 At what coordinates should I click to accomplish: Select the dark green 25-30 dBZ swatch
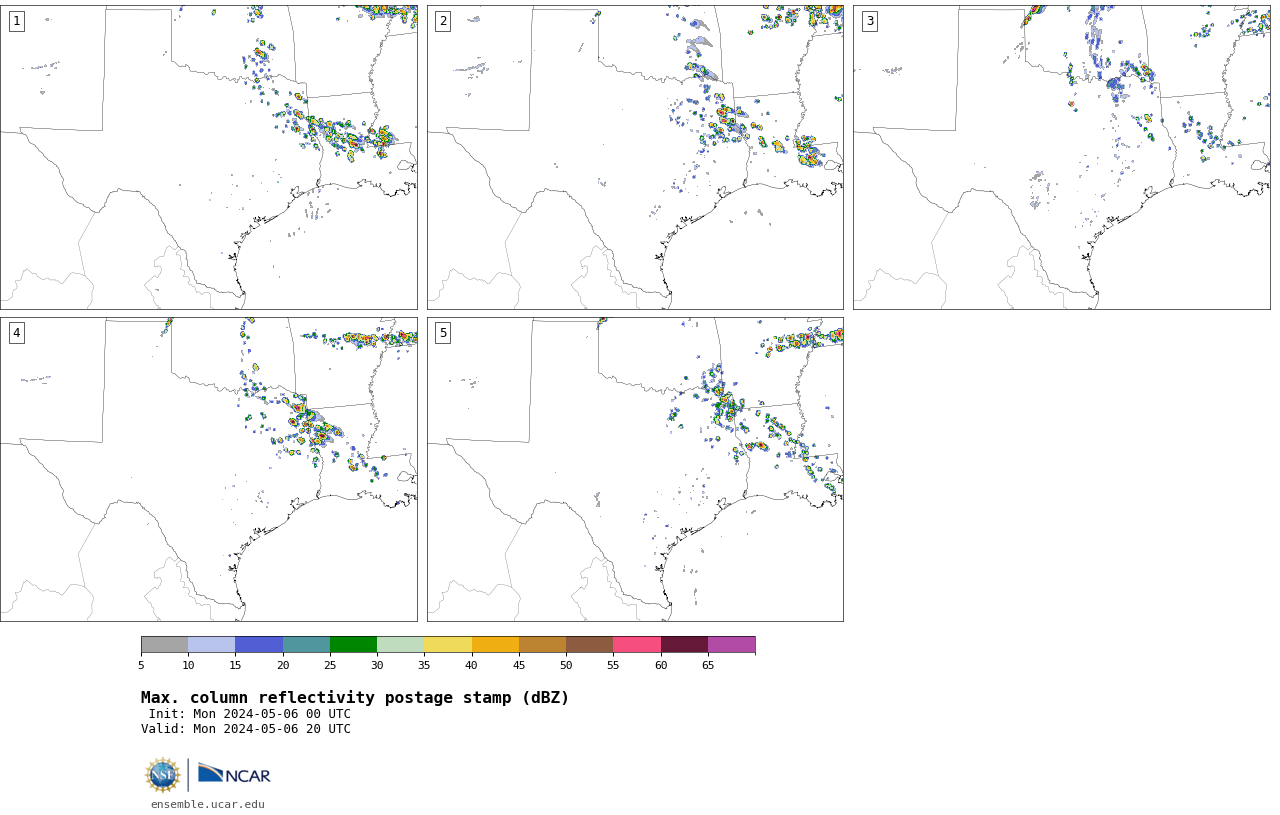(x=353, y=644)
